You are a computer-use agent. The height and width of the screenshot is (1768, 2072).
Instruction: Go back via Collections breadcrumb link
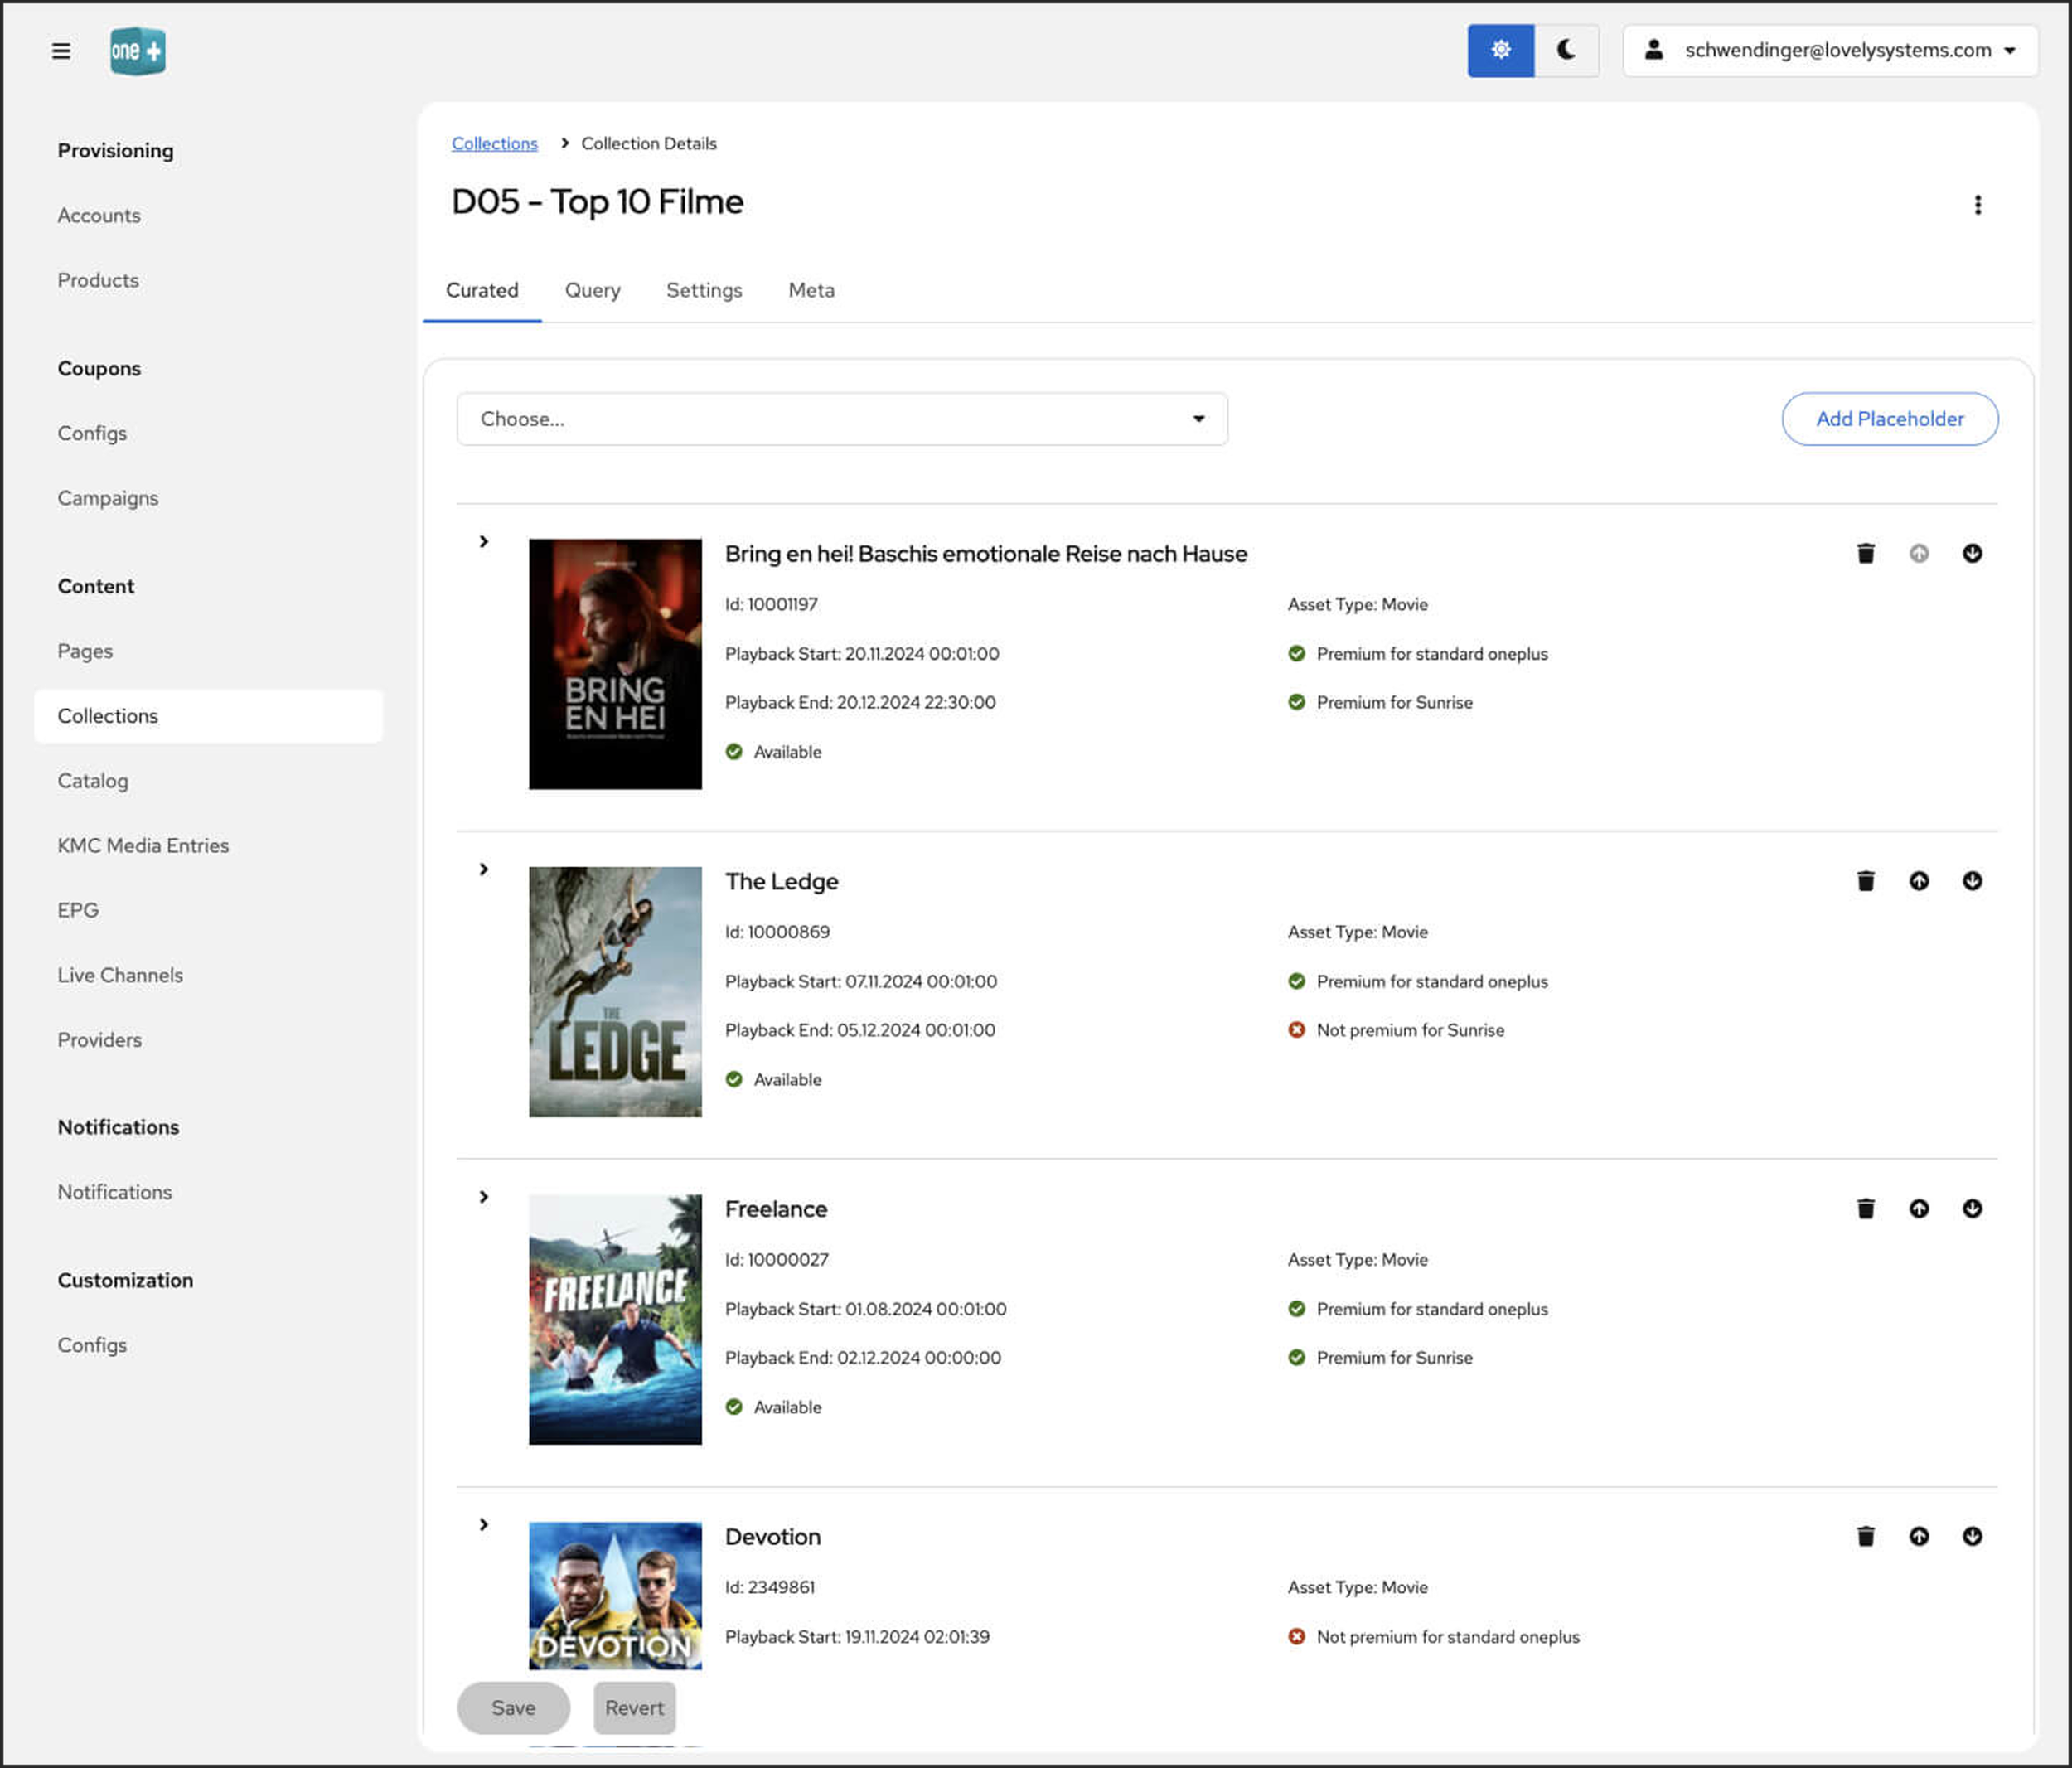tap(494, 143)
